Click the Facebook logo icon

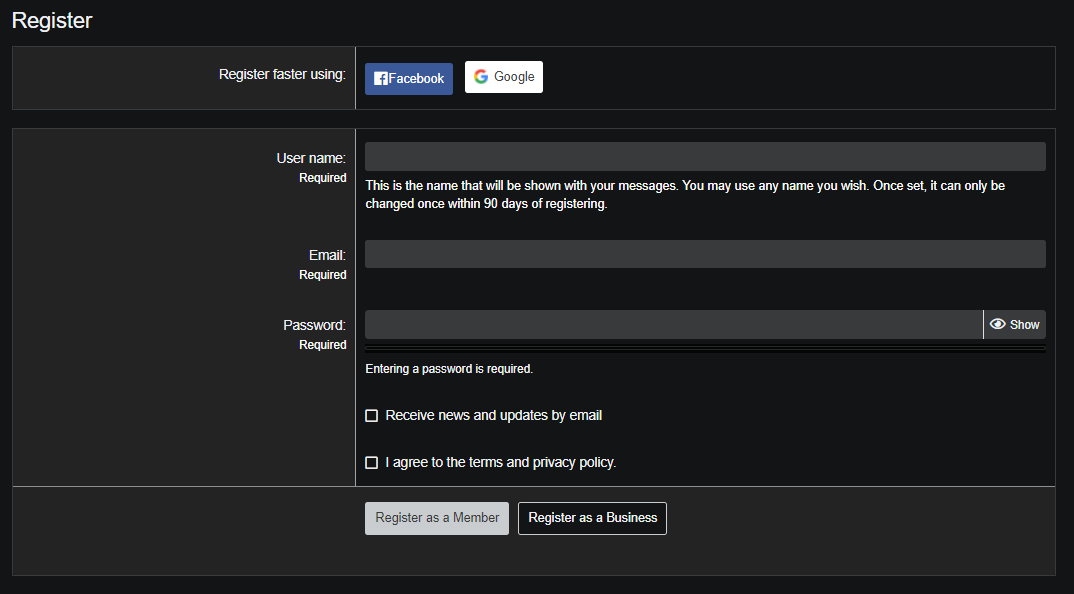pyautogui.click(x=380, y=79)
